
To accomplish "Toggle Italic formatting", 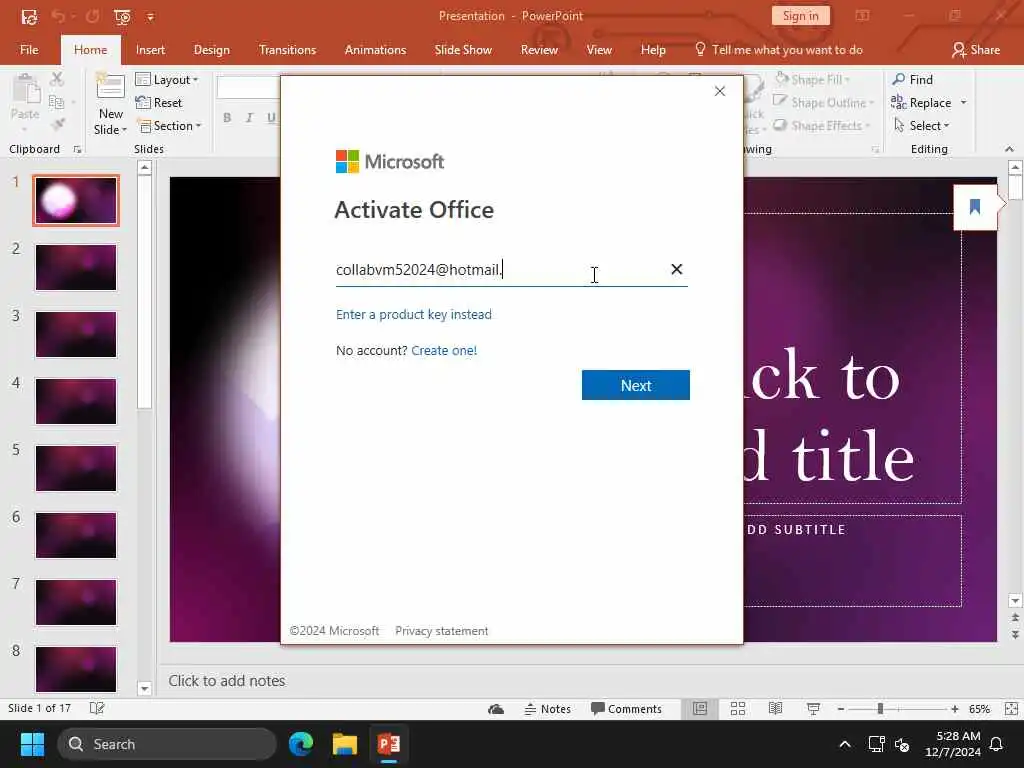I will [x=249, y=118].
